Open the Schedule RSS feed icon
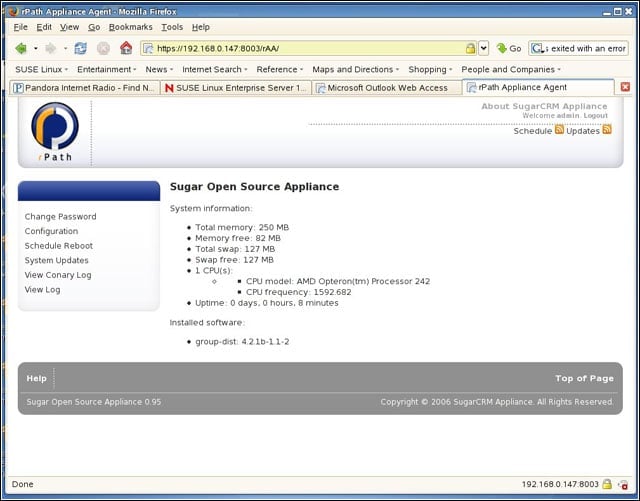 click(559, 130)
